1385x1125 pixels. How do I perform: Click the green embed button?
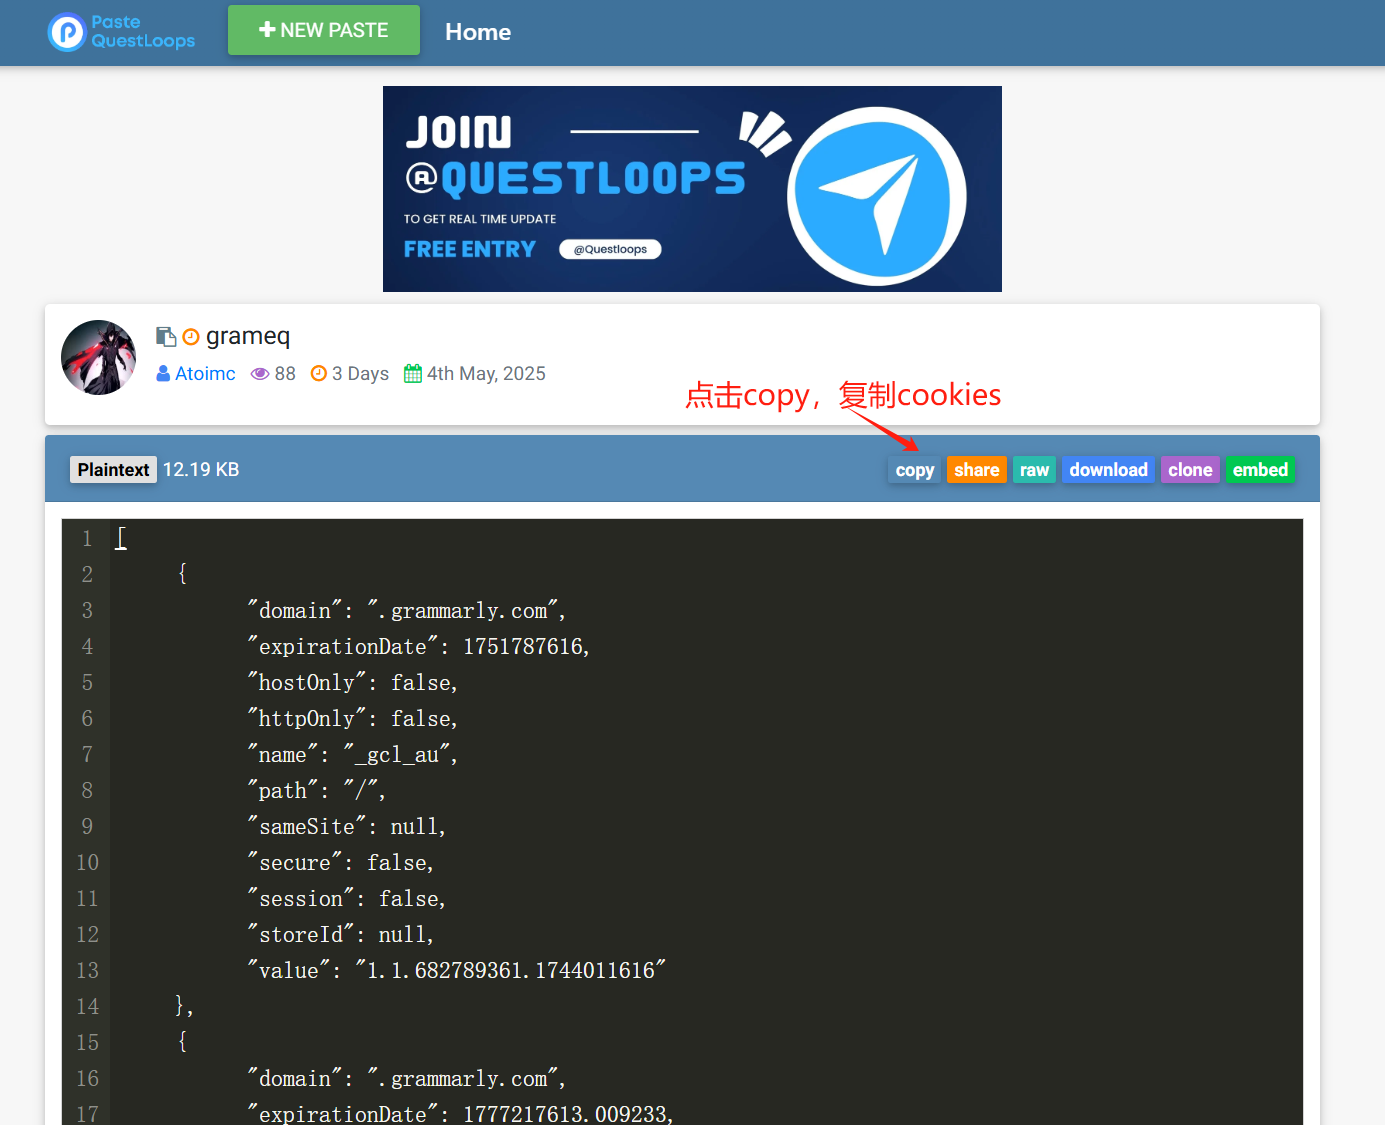pos(1260,469)
